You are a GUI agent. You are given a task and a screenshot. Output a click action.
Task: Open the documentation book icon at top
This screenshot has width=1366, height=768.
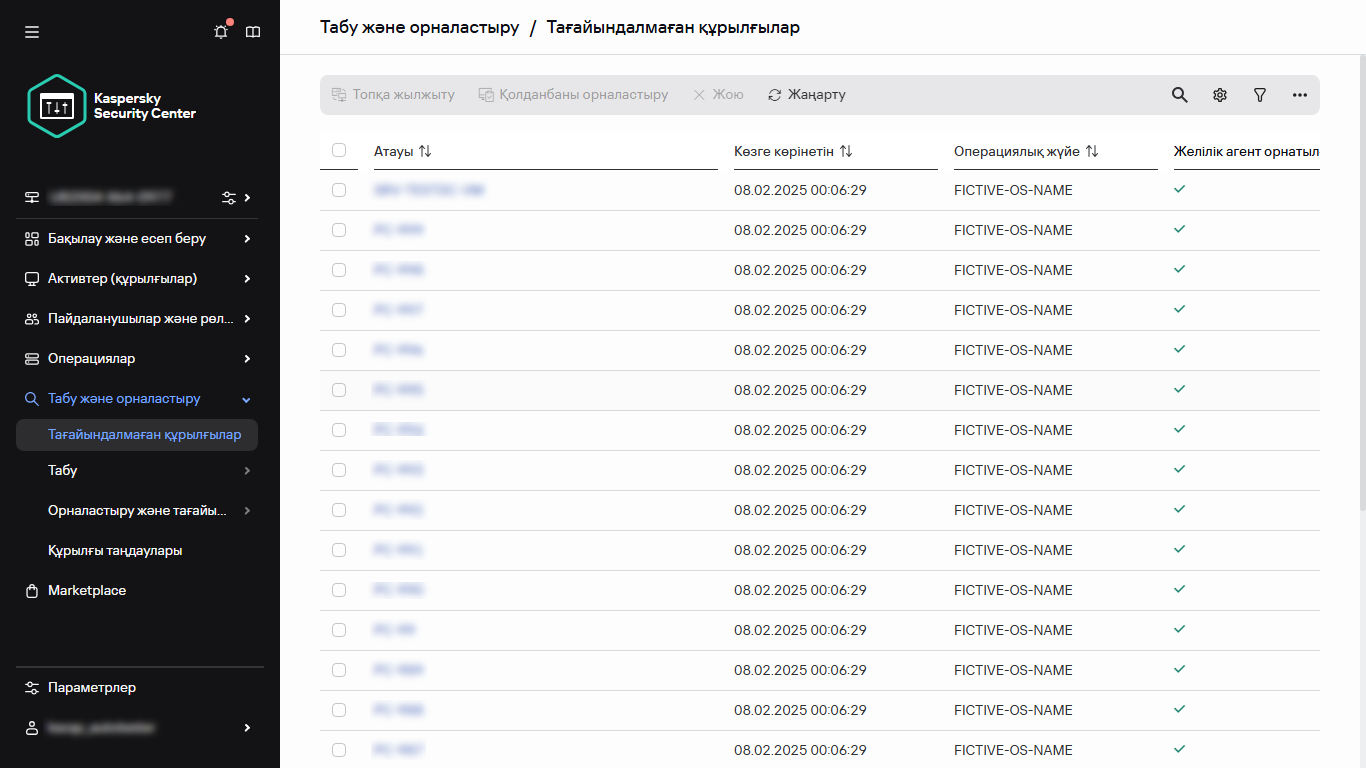click(253, 31)
